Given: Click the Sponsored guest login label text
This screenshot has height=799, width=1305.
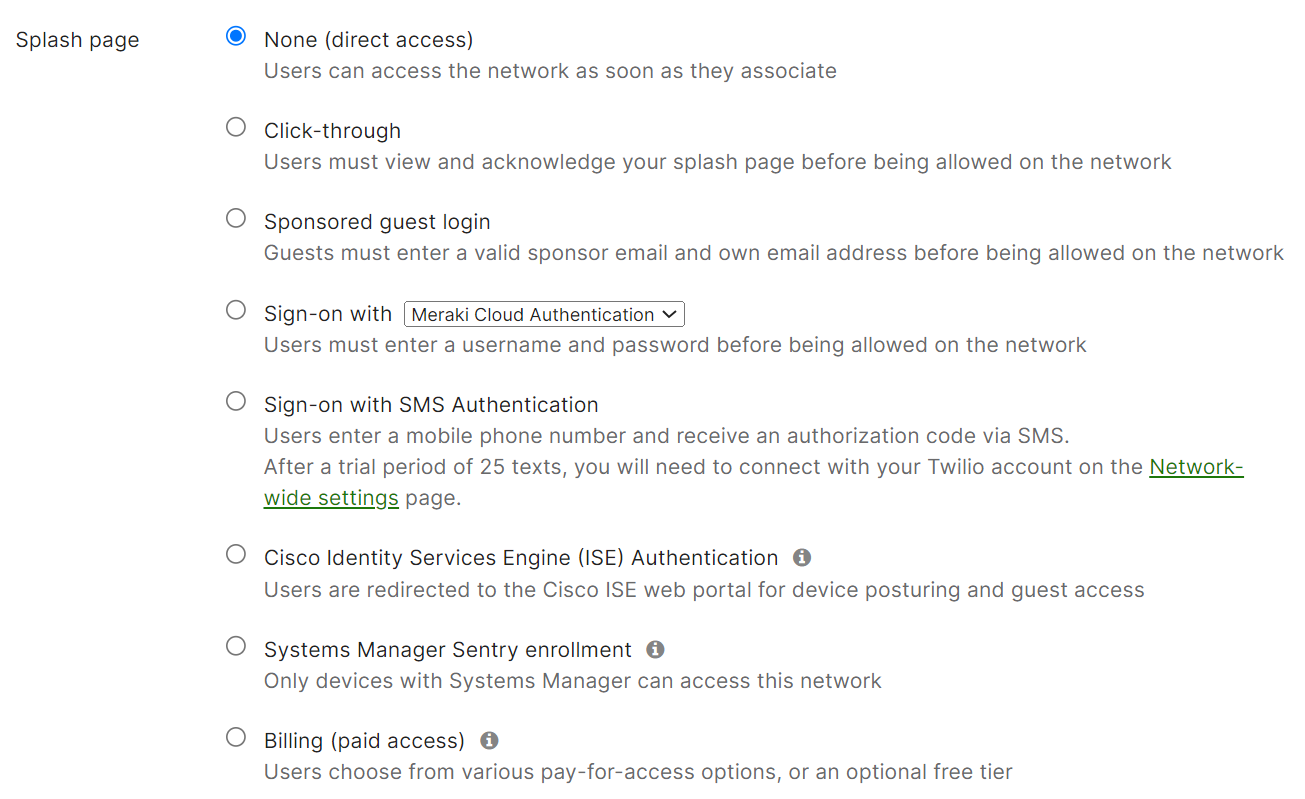Looking at the screenshot, I should 377,222.
